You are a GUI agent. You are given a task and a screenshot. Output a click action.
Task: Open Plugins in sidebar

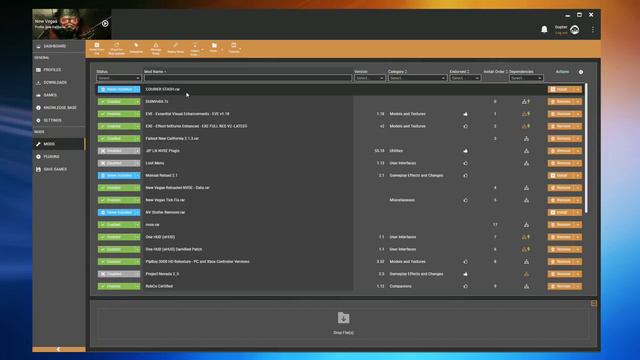(x=51, y=157)
